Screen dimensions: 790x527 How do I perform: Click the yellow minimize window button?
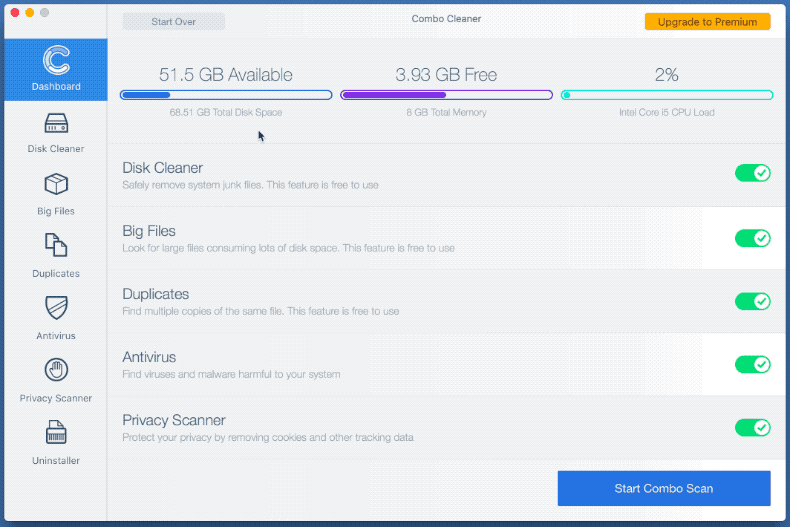point(30,13)
